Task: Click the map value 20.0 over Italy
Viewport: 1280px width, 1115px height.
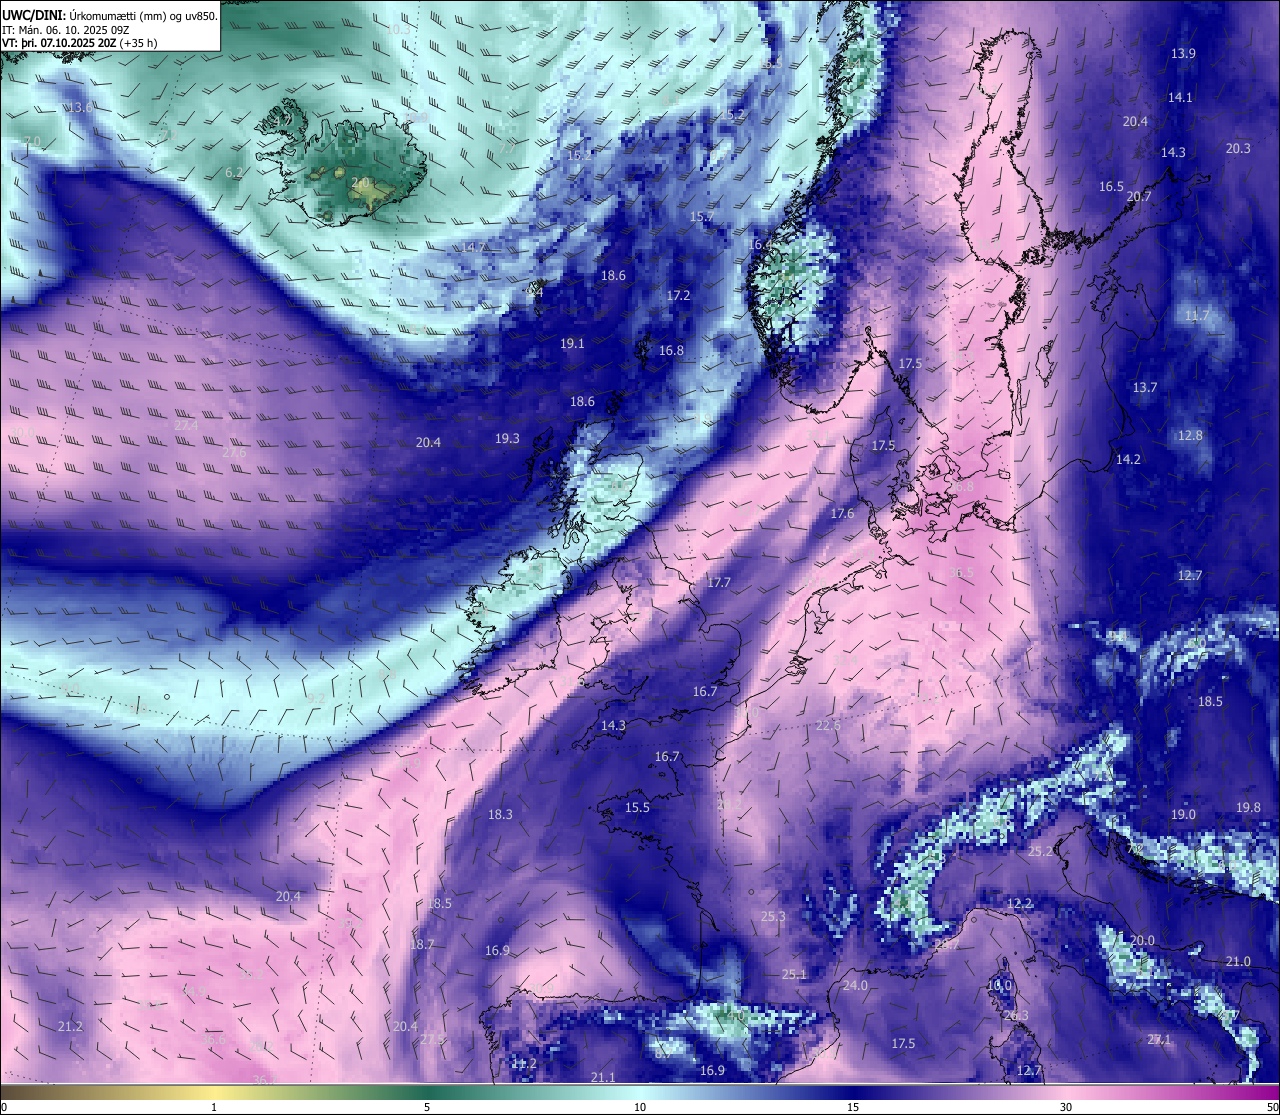Action: click(1142, 940)
